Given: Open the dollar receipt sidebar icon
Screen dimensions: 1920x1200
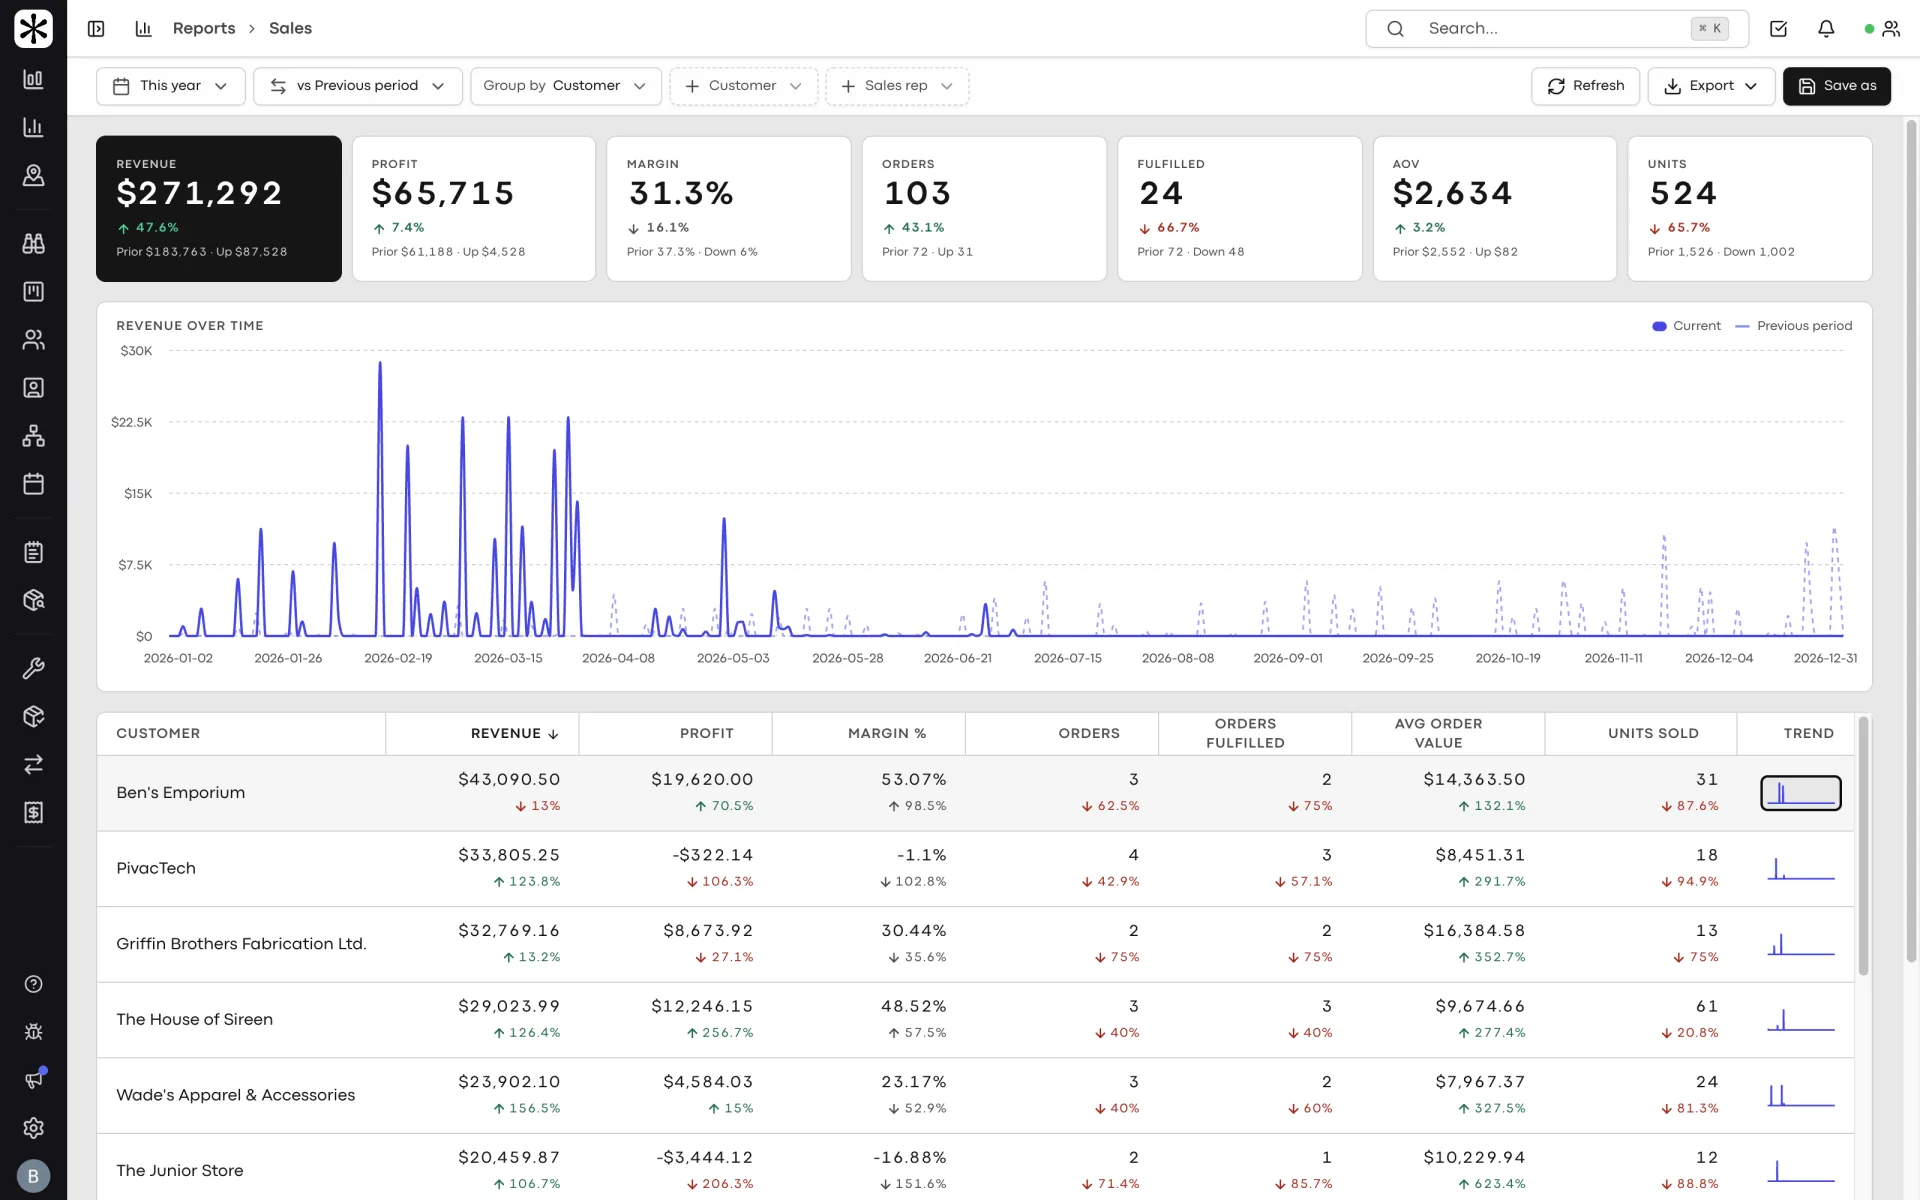Looking at the screenshot, I should pyautogui.click(x=33, y=812).
